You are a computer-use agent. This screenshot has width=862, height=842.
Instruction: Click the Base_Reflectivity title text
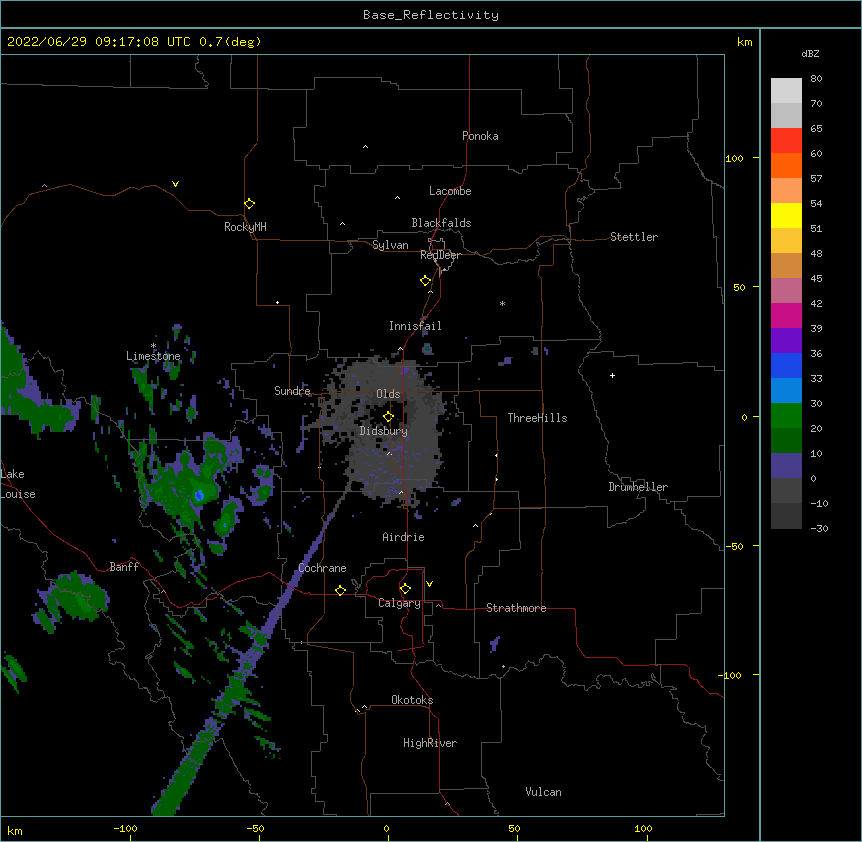[431, 15]
